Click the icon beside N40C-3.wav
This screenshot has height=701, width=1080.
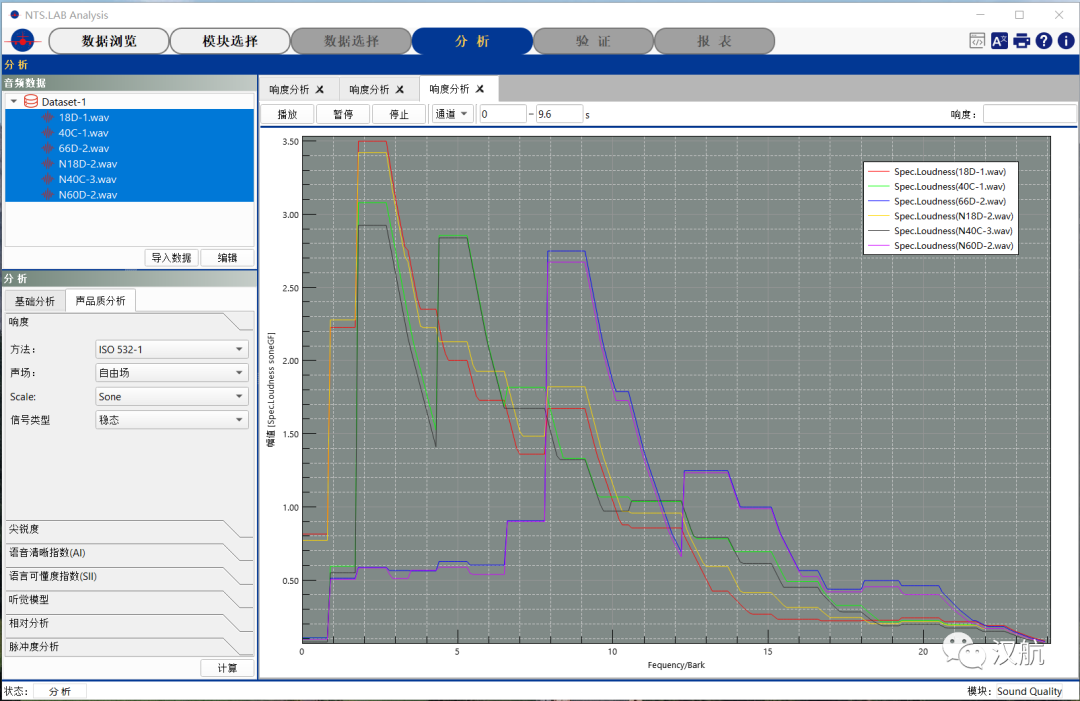48,179
